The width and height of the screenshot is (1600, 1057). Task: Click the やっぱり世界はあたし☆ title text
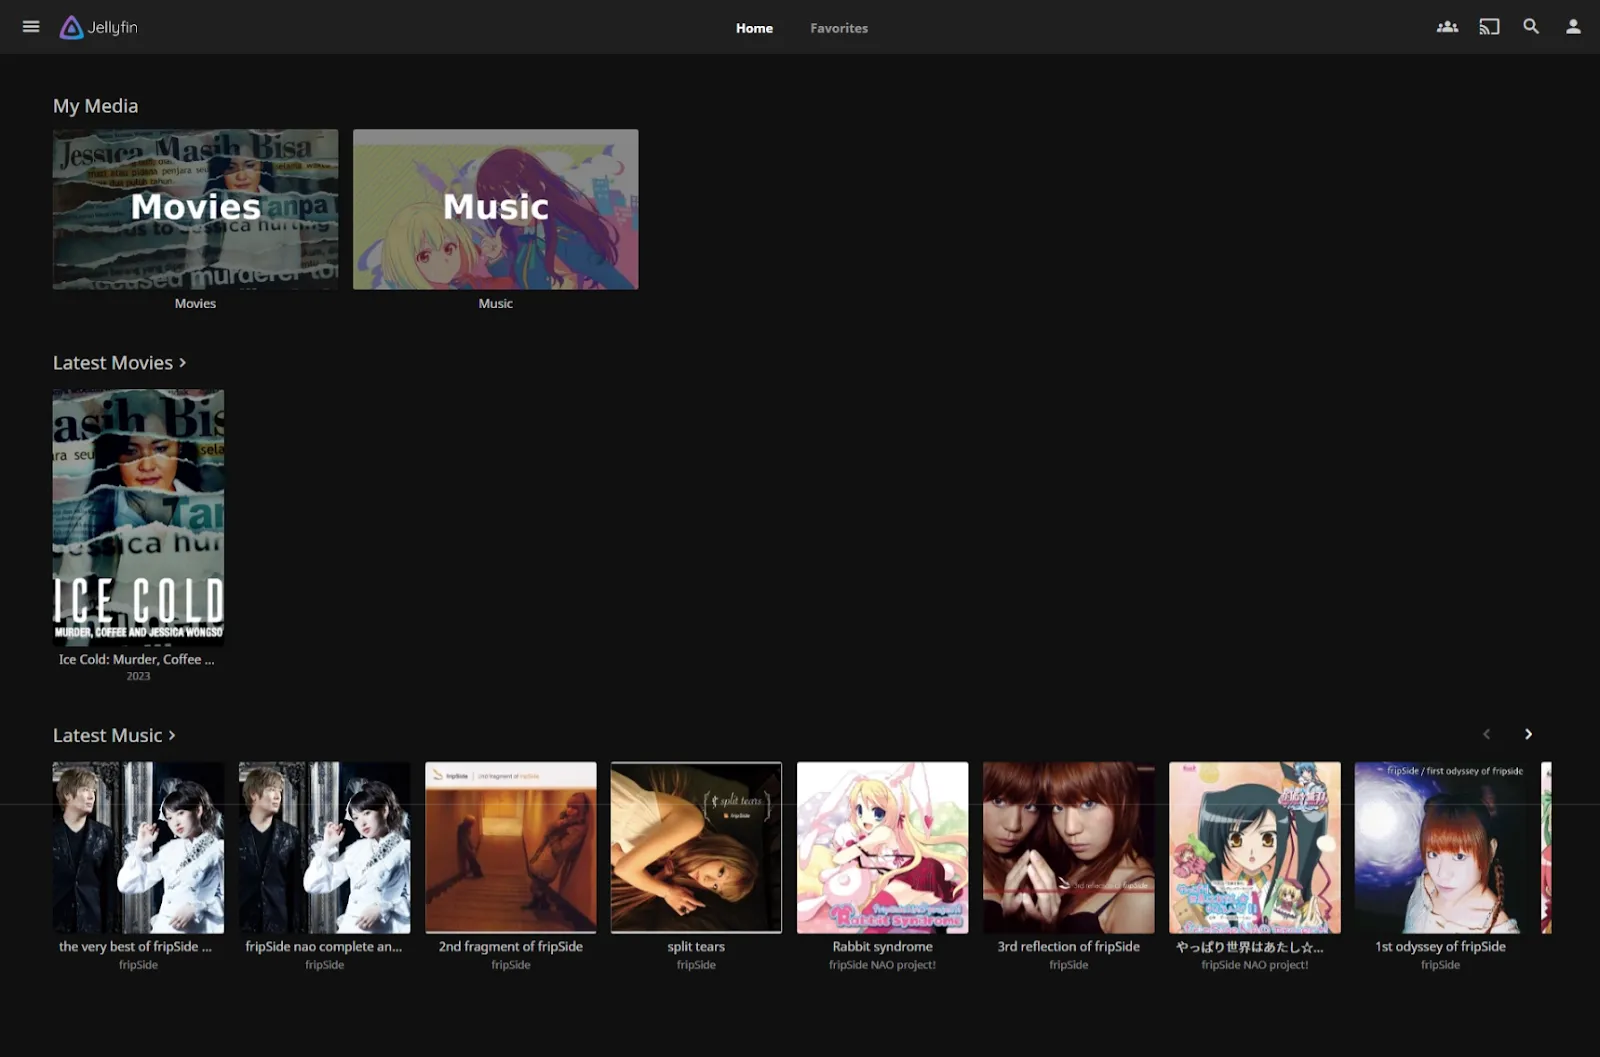1250,946
